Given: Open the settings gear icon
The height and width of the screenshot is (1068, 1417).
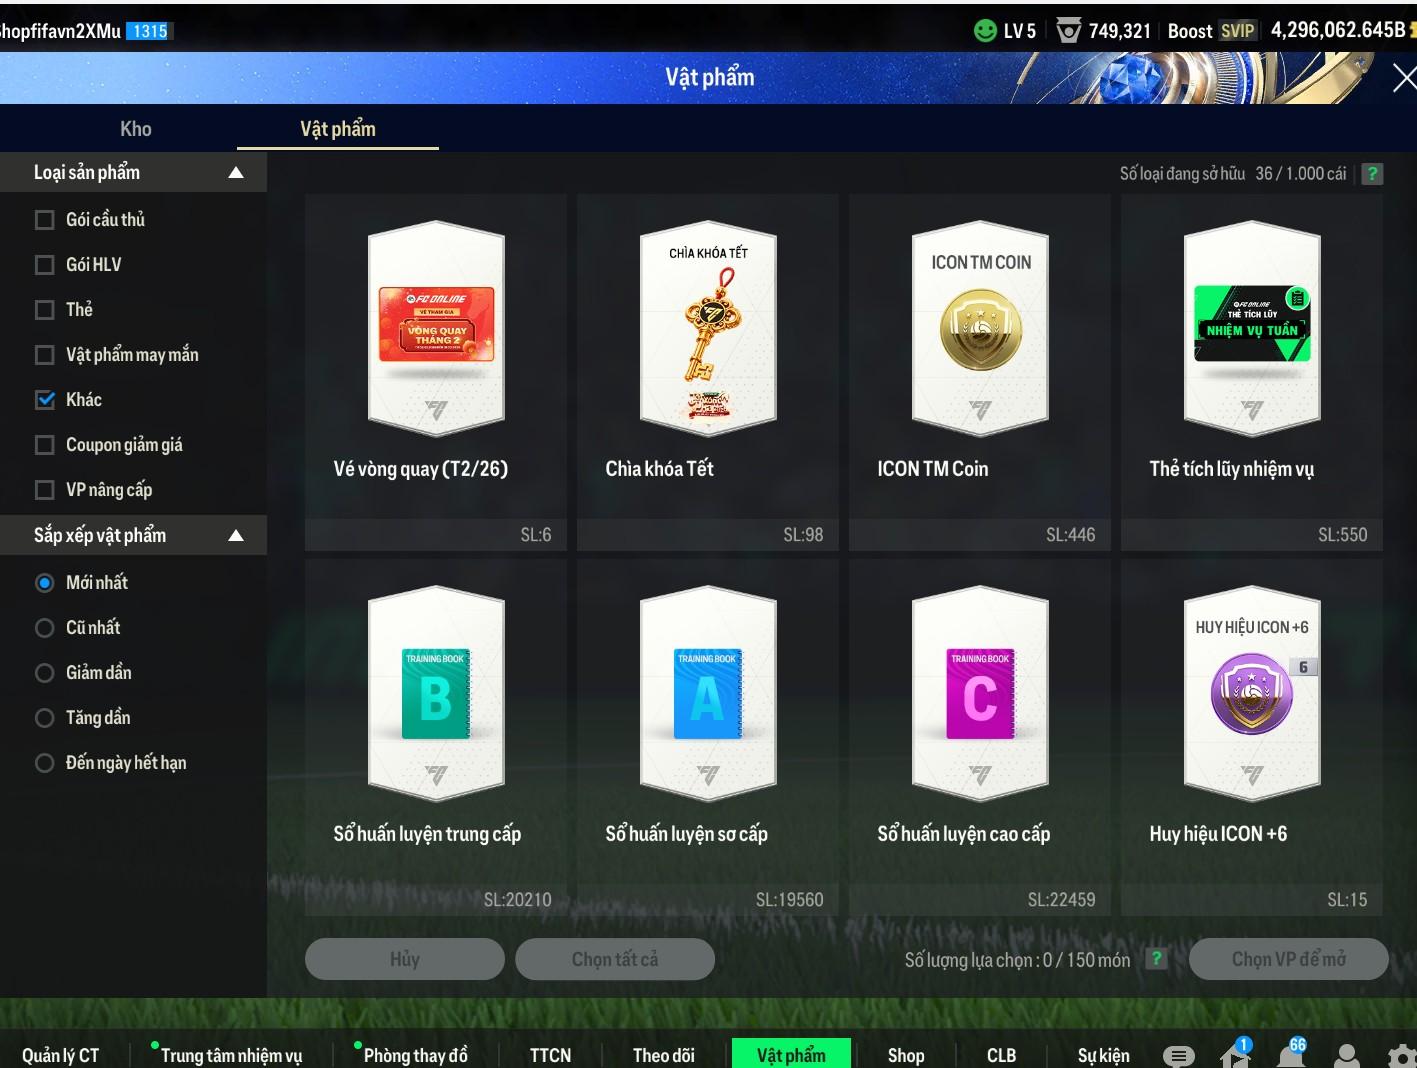Looking at the screenshot, I should (1402, 1055).
